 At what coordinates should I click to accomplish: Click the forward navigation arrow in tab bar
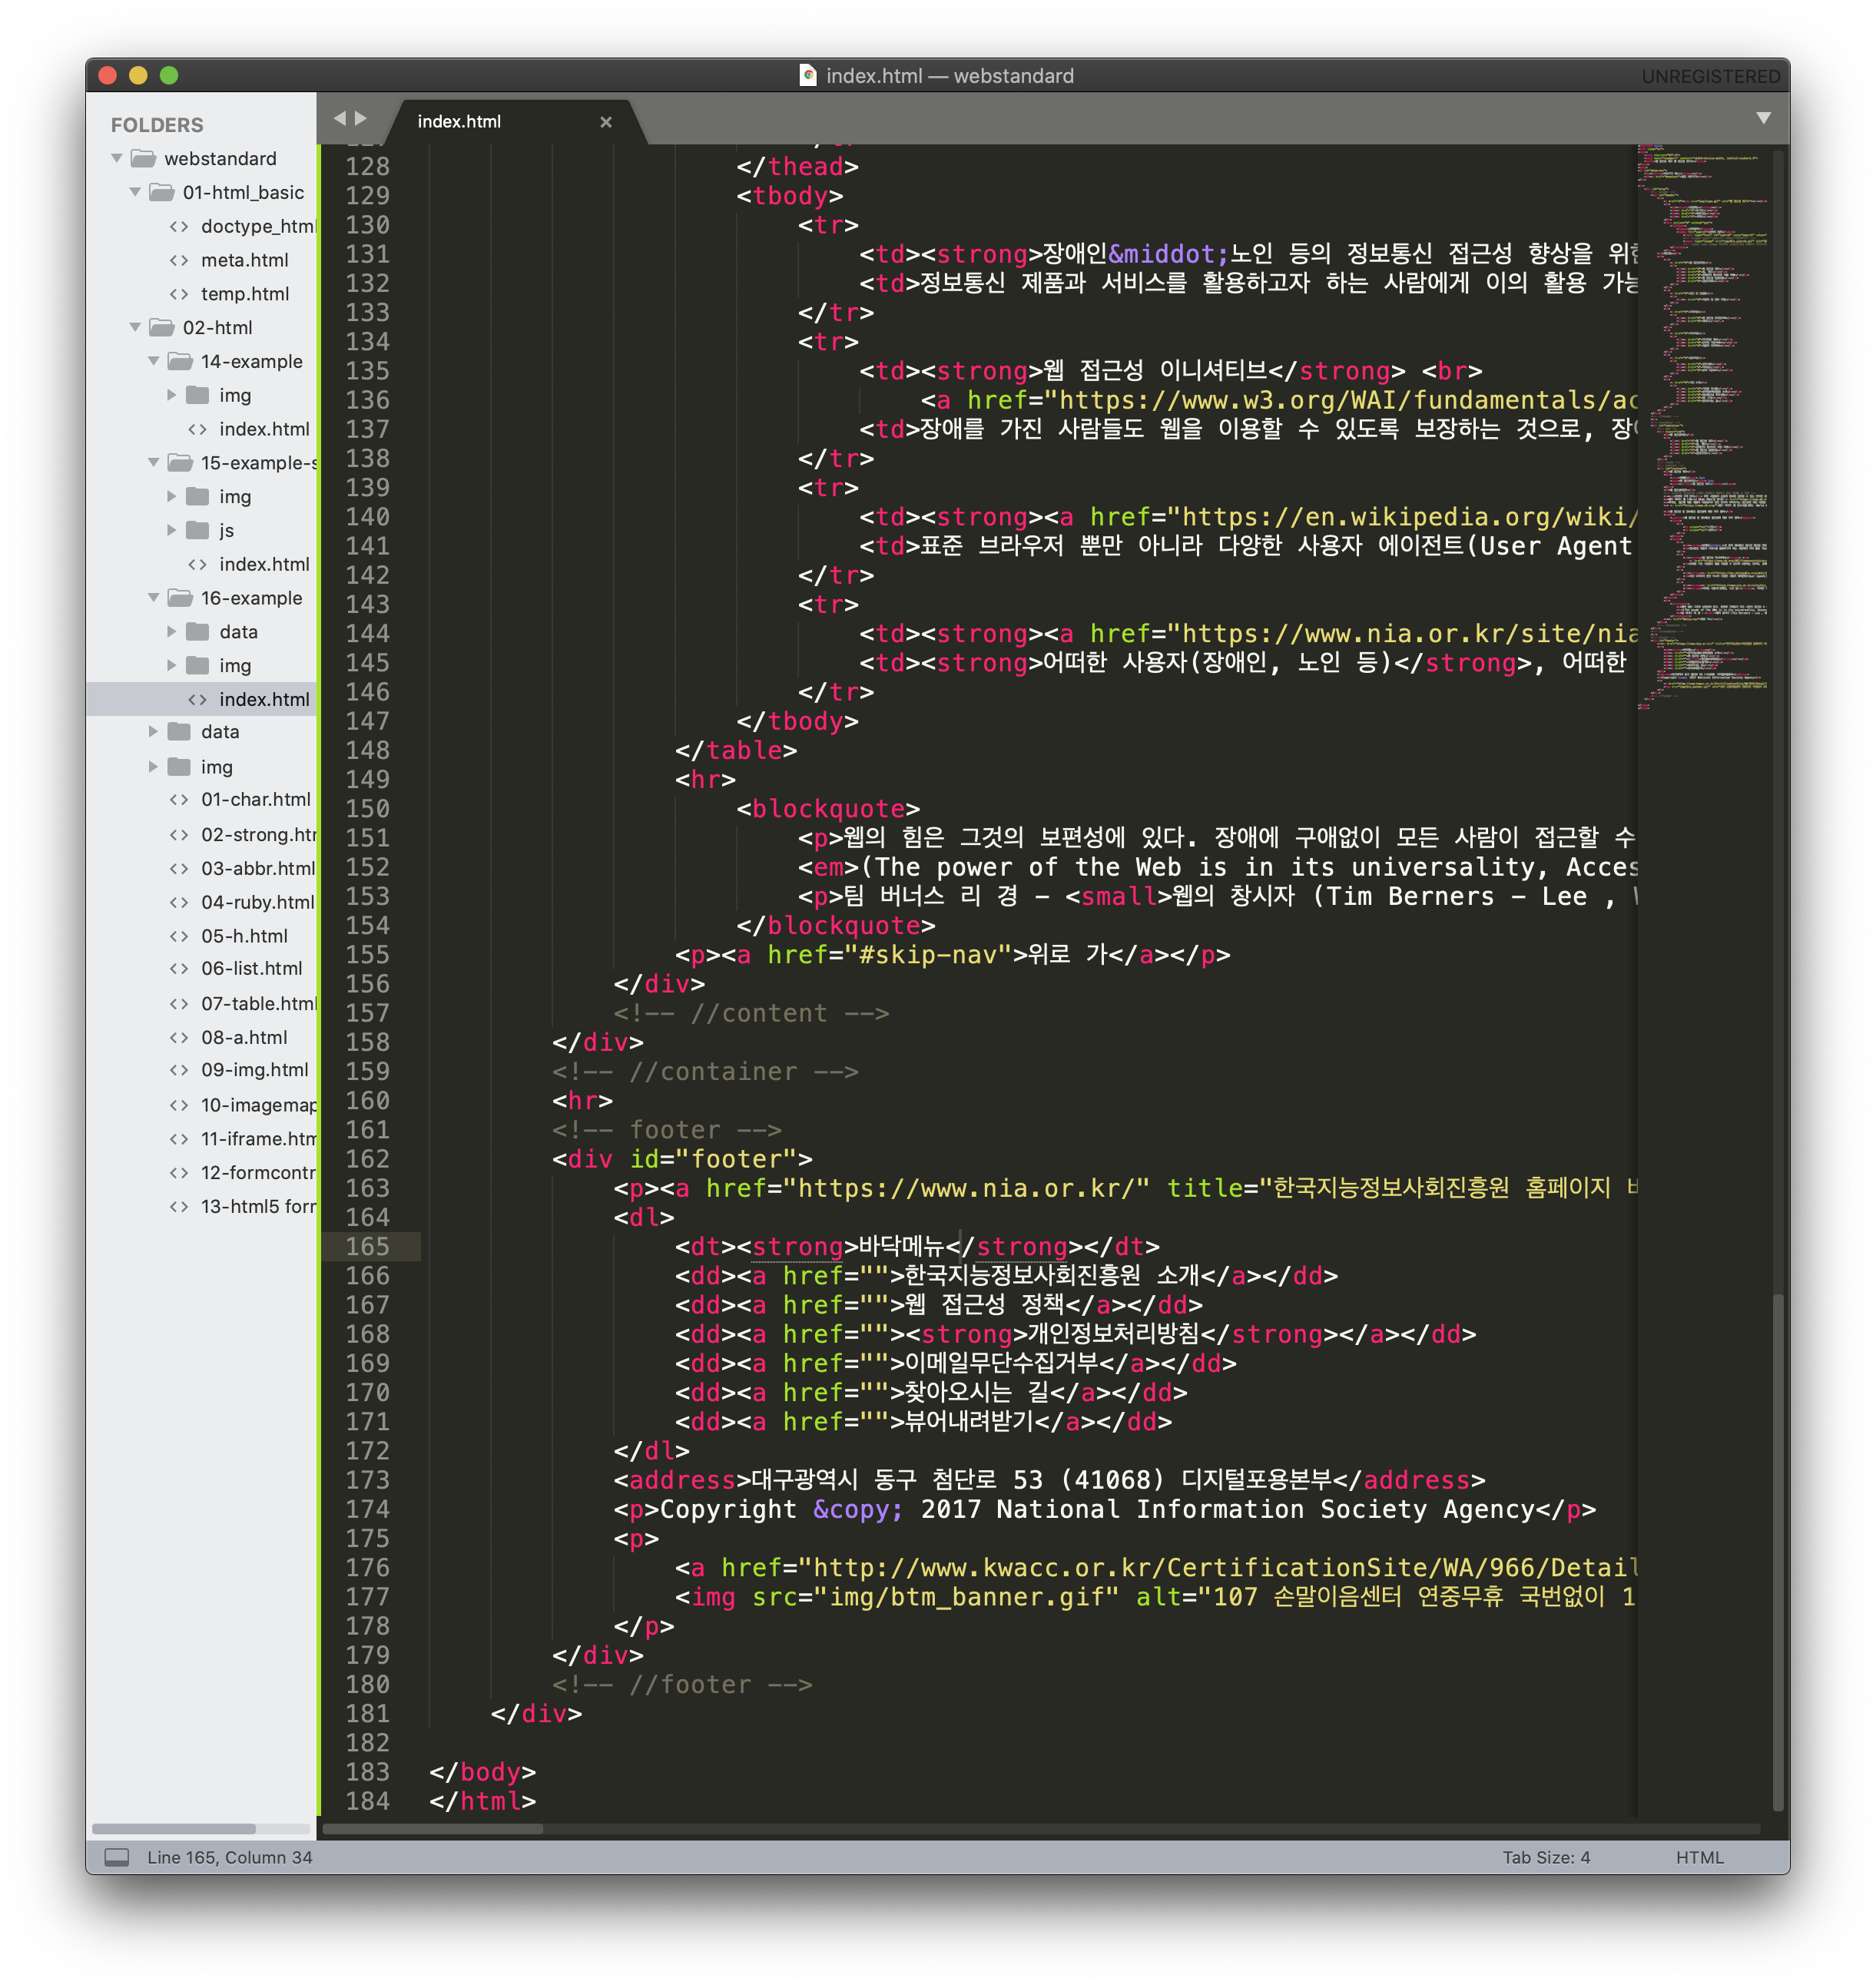[361, 119]
